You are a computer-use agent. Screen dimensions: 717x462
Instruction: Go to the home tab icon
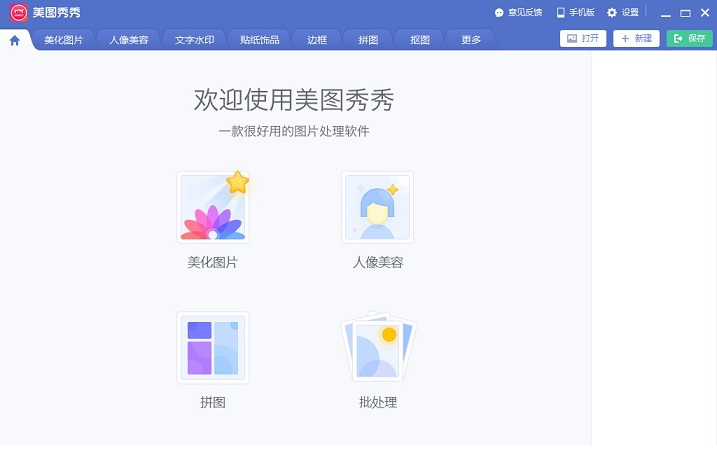point(15,40)
